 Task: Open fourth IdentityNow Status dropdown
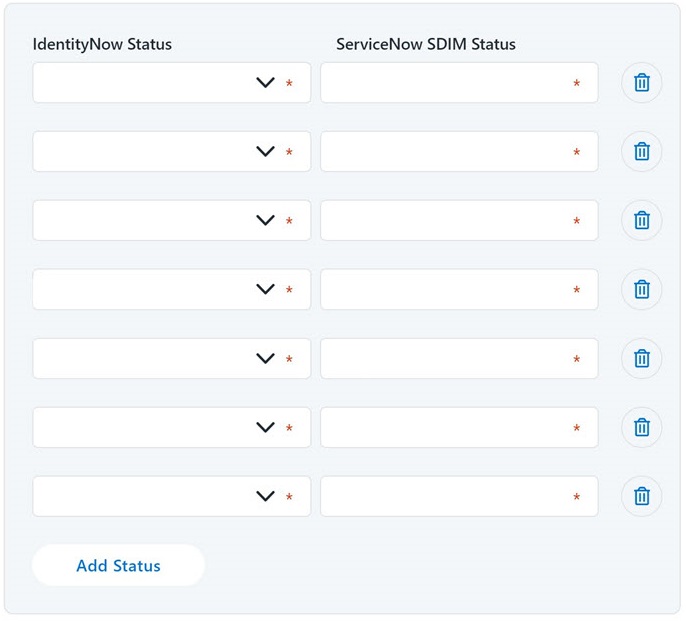click(x=172, y=289)
